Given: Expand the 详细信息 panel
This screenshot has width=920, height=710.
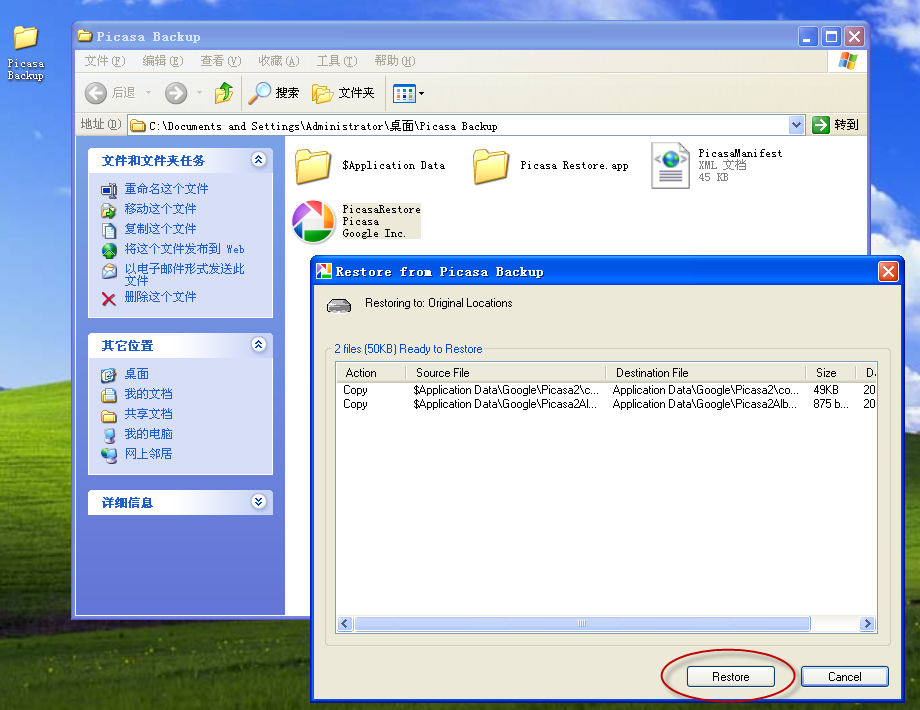Looking at the screenshot, I should [258, 501].
